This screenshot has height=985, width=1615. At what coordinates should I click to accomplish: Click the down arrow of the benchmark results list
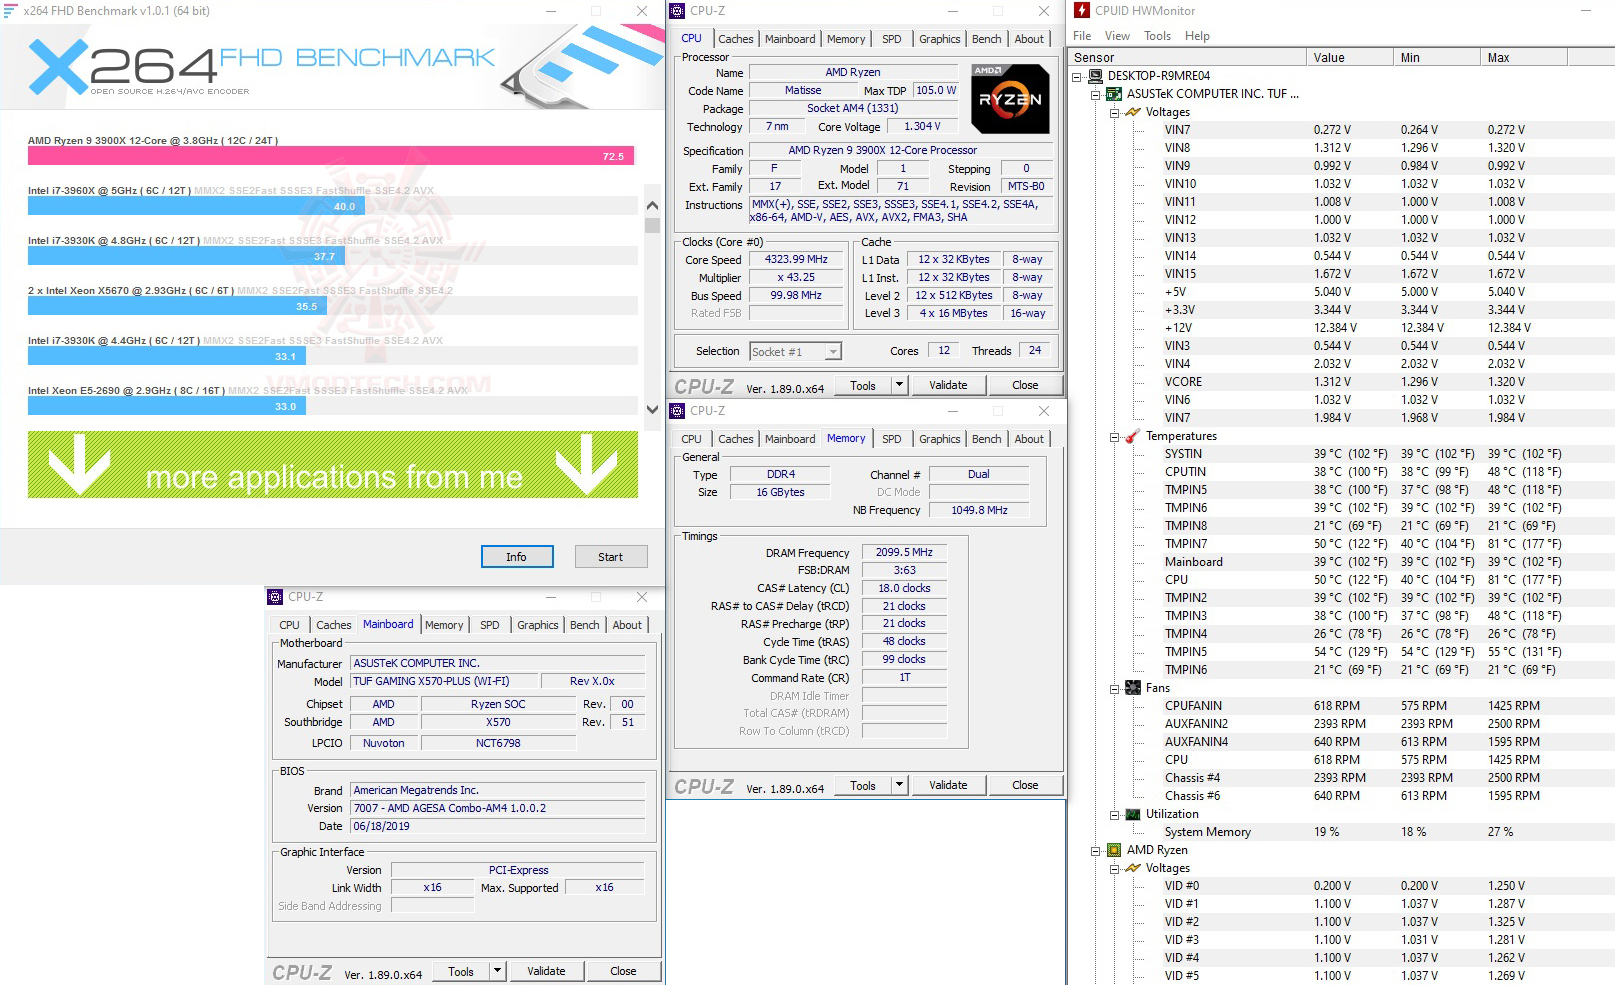[x=652, y=409]
